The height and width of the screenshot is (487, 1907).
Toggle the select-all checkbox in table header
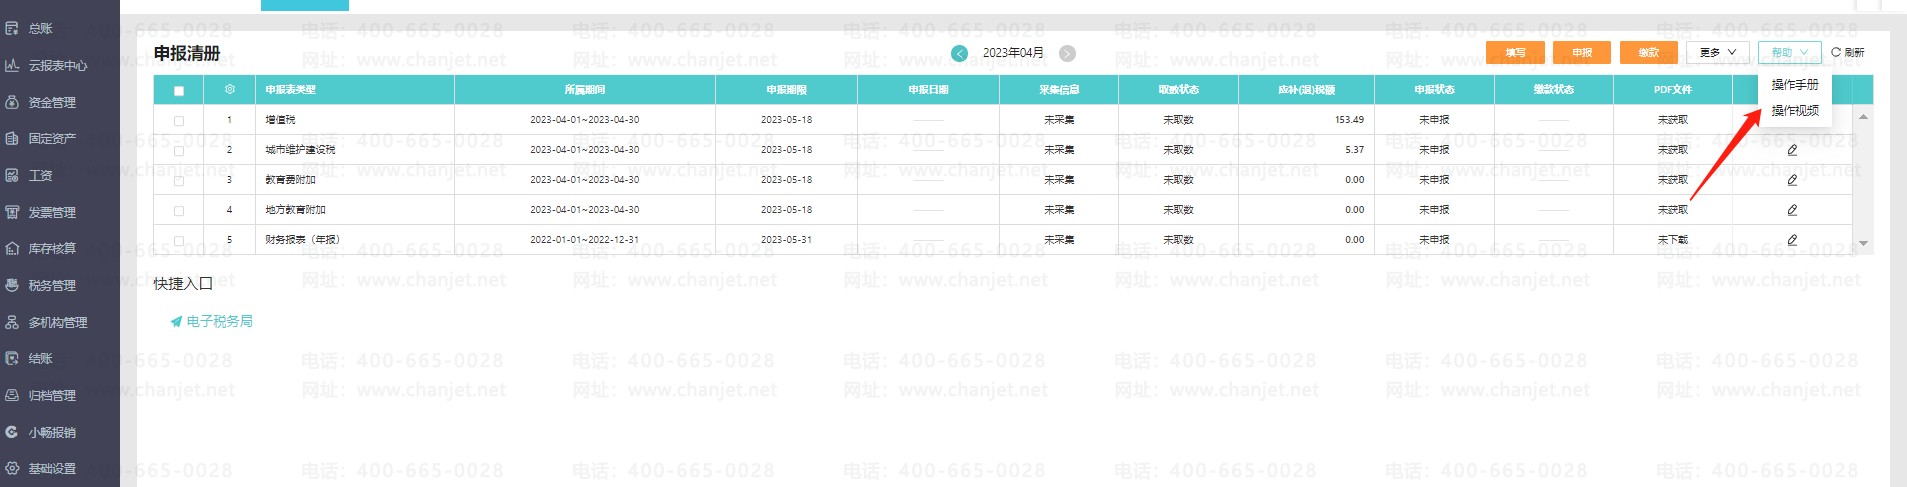[x=179, y=91]
